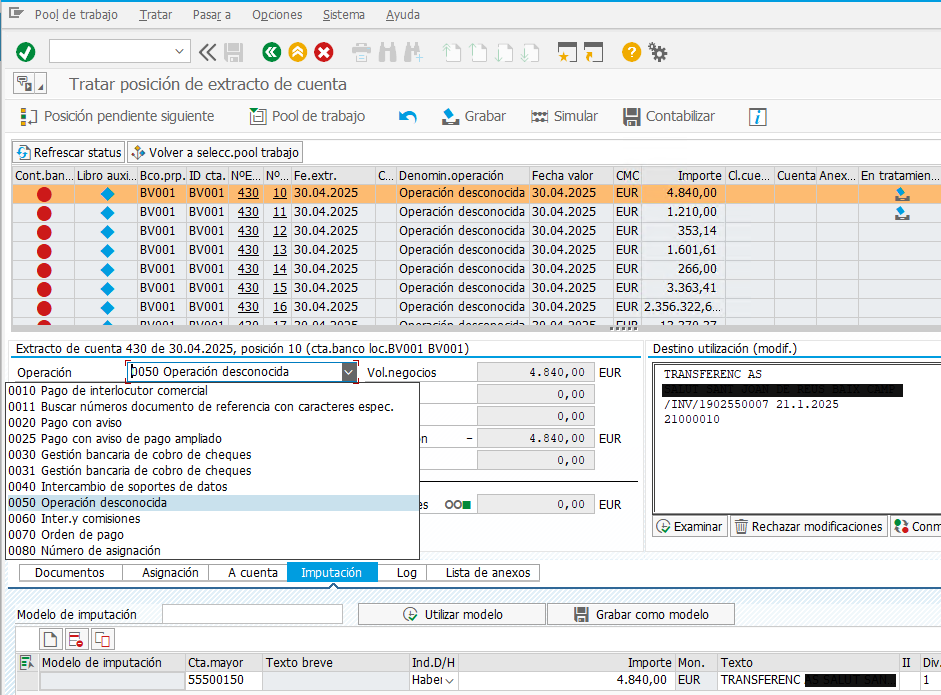Screen dimensions: 941x695
Task: Choose 0070 Orden de pago option
Action: [x=212, y=535]
